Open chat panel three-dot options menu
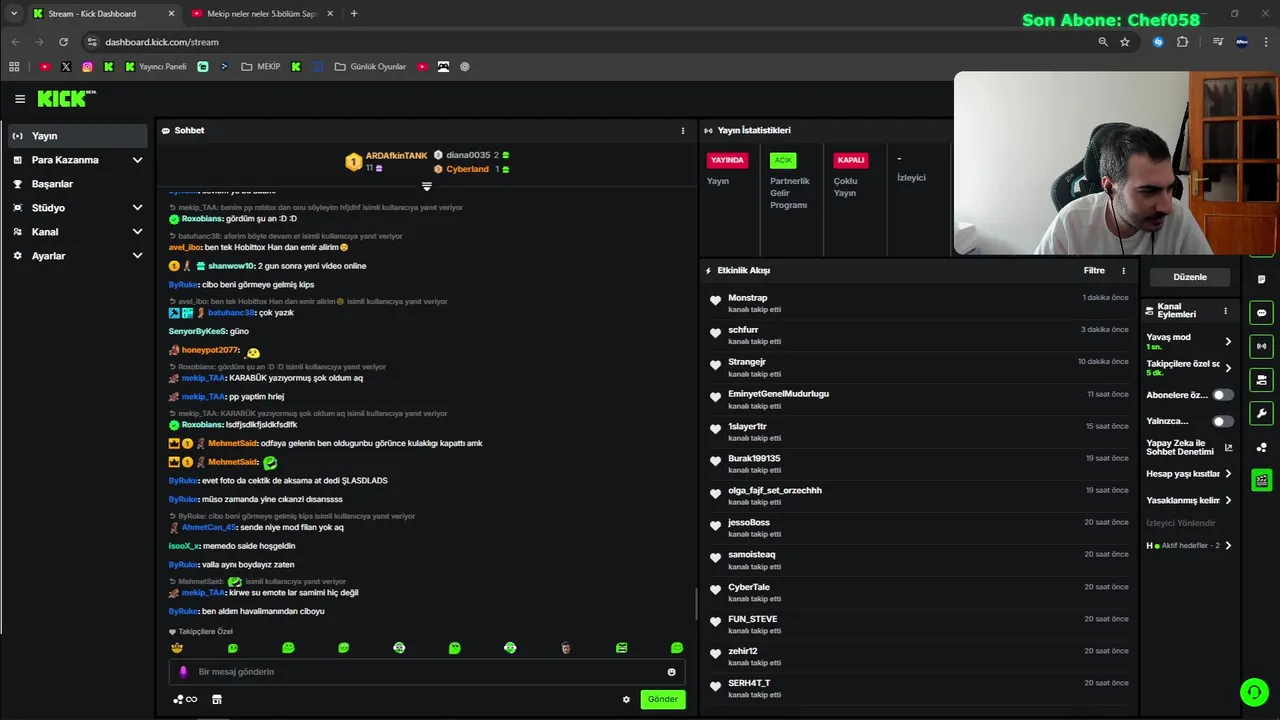The width and height of the screenshot is (1280, 720). [x=683, y=130]
